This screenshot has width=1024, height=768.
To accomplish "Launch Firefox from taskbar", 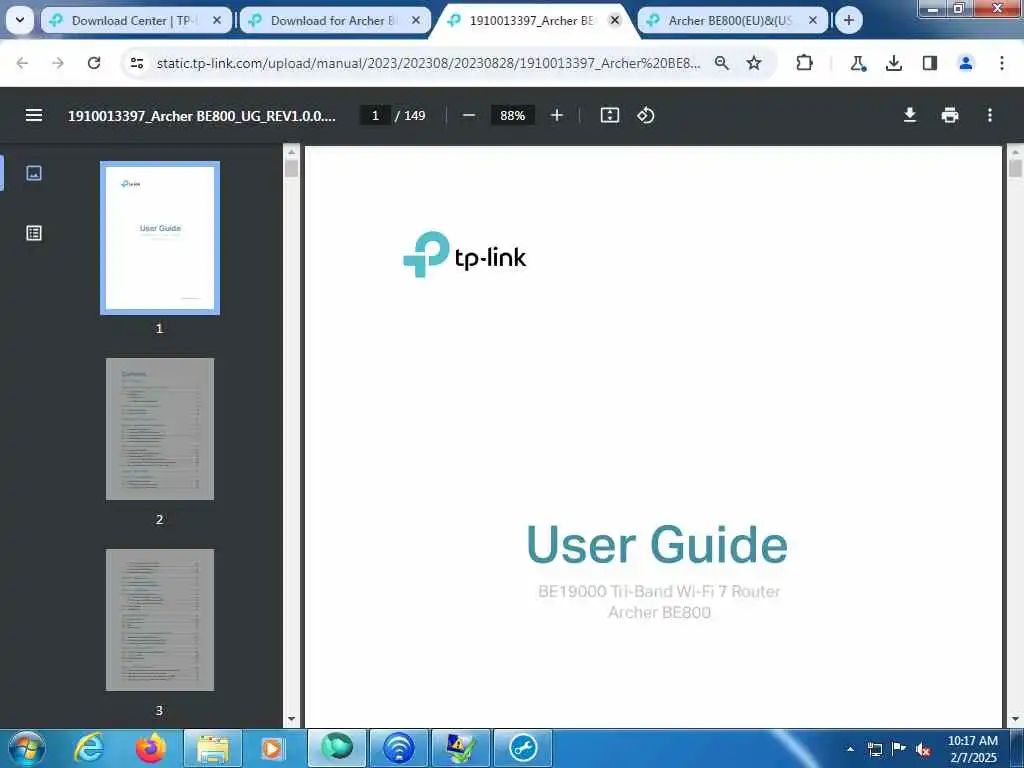I will point(151,748).
